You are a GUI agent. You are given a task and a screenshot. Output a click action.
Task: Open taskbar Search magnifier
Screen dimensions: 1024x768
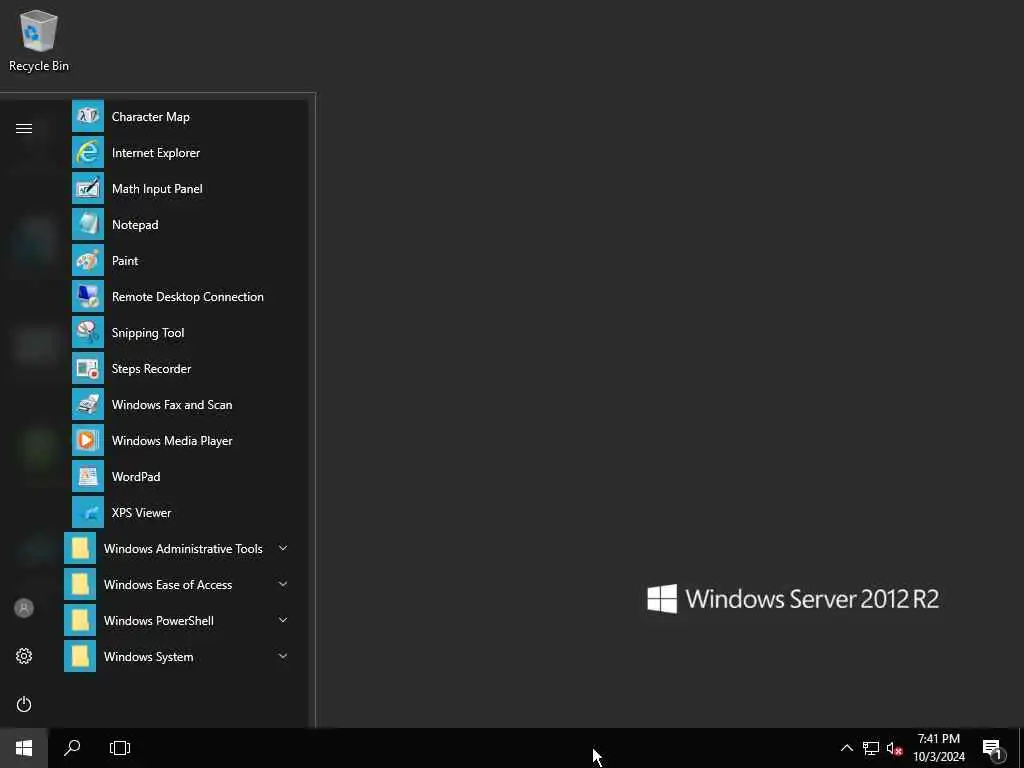click(x=72, y=748)
